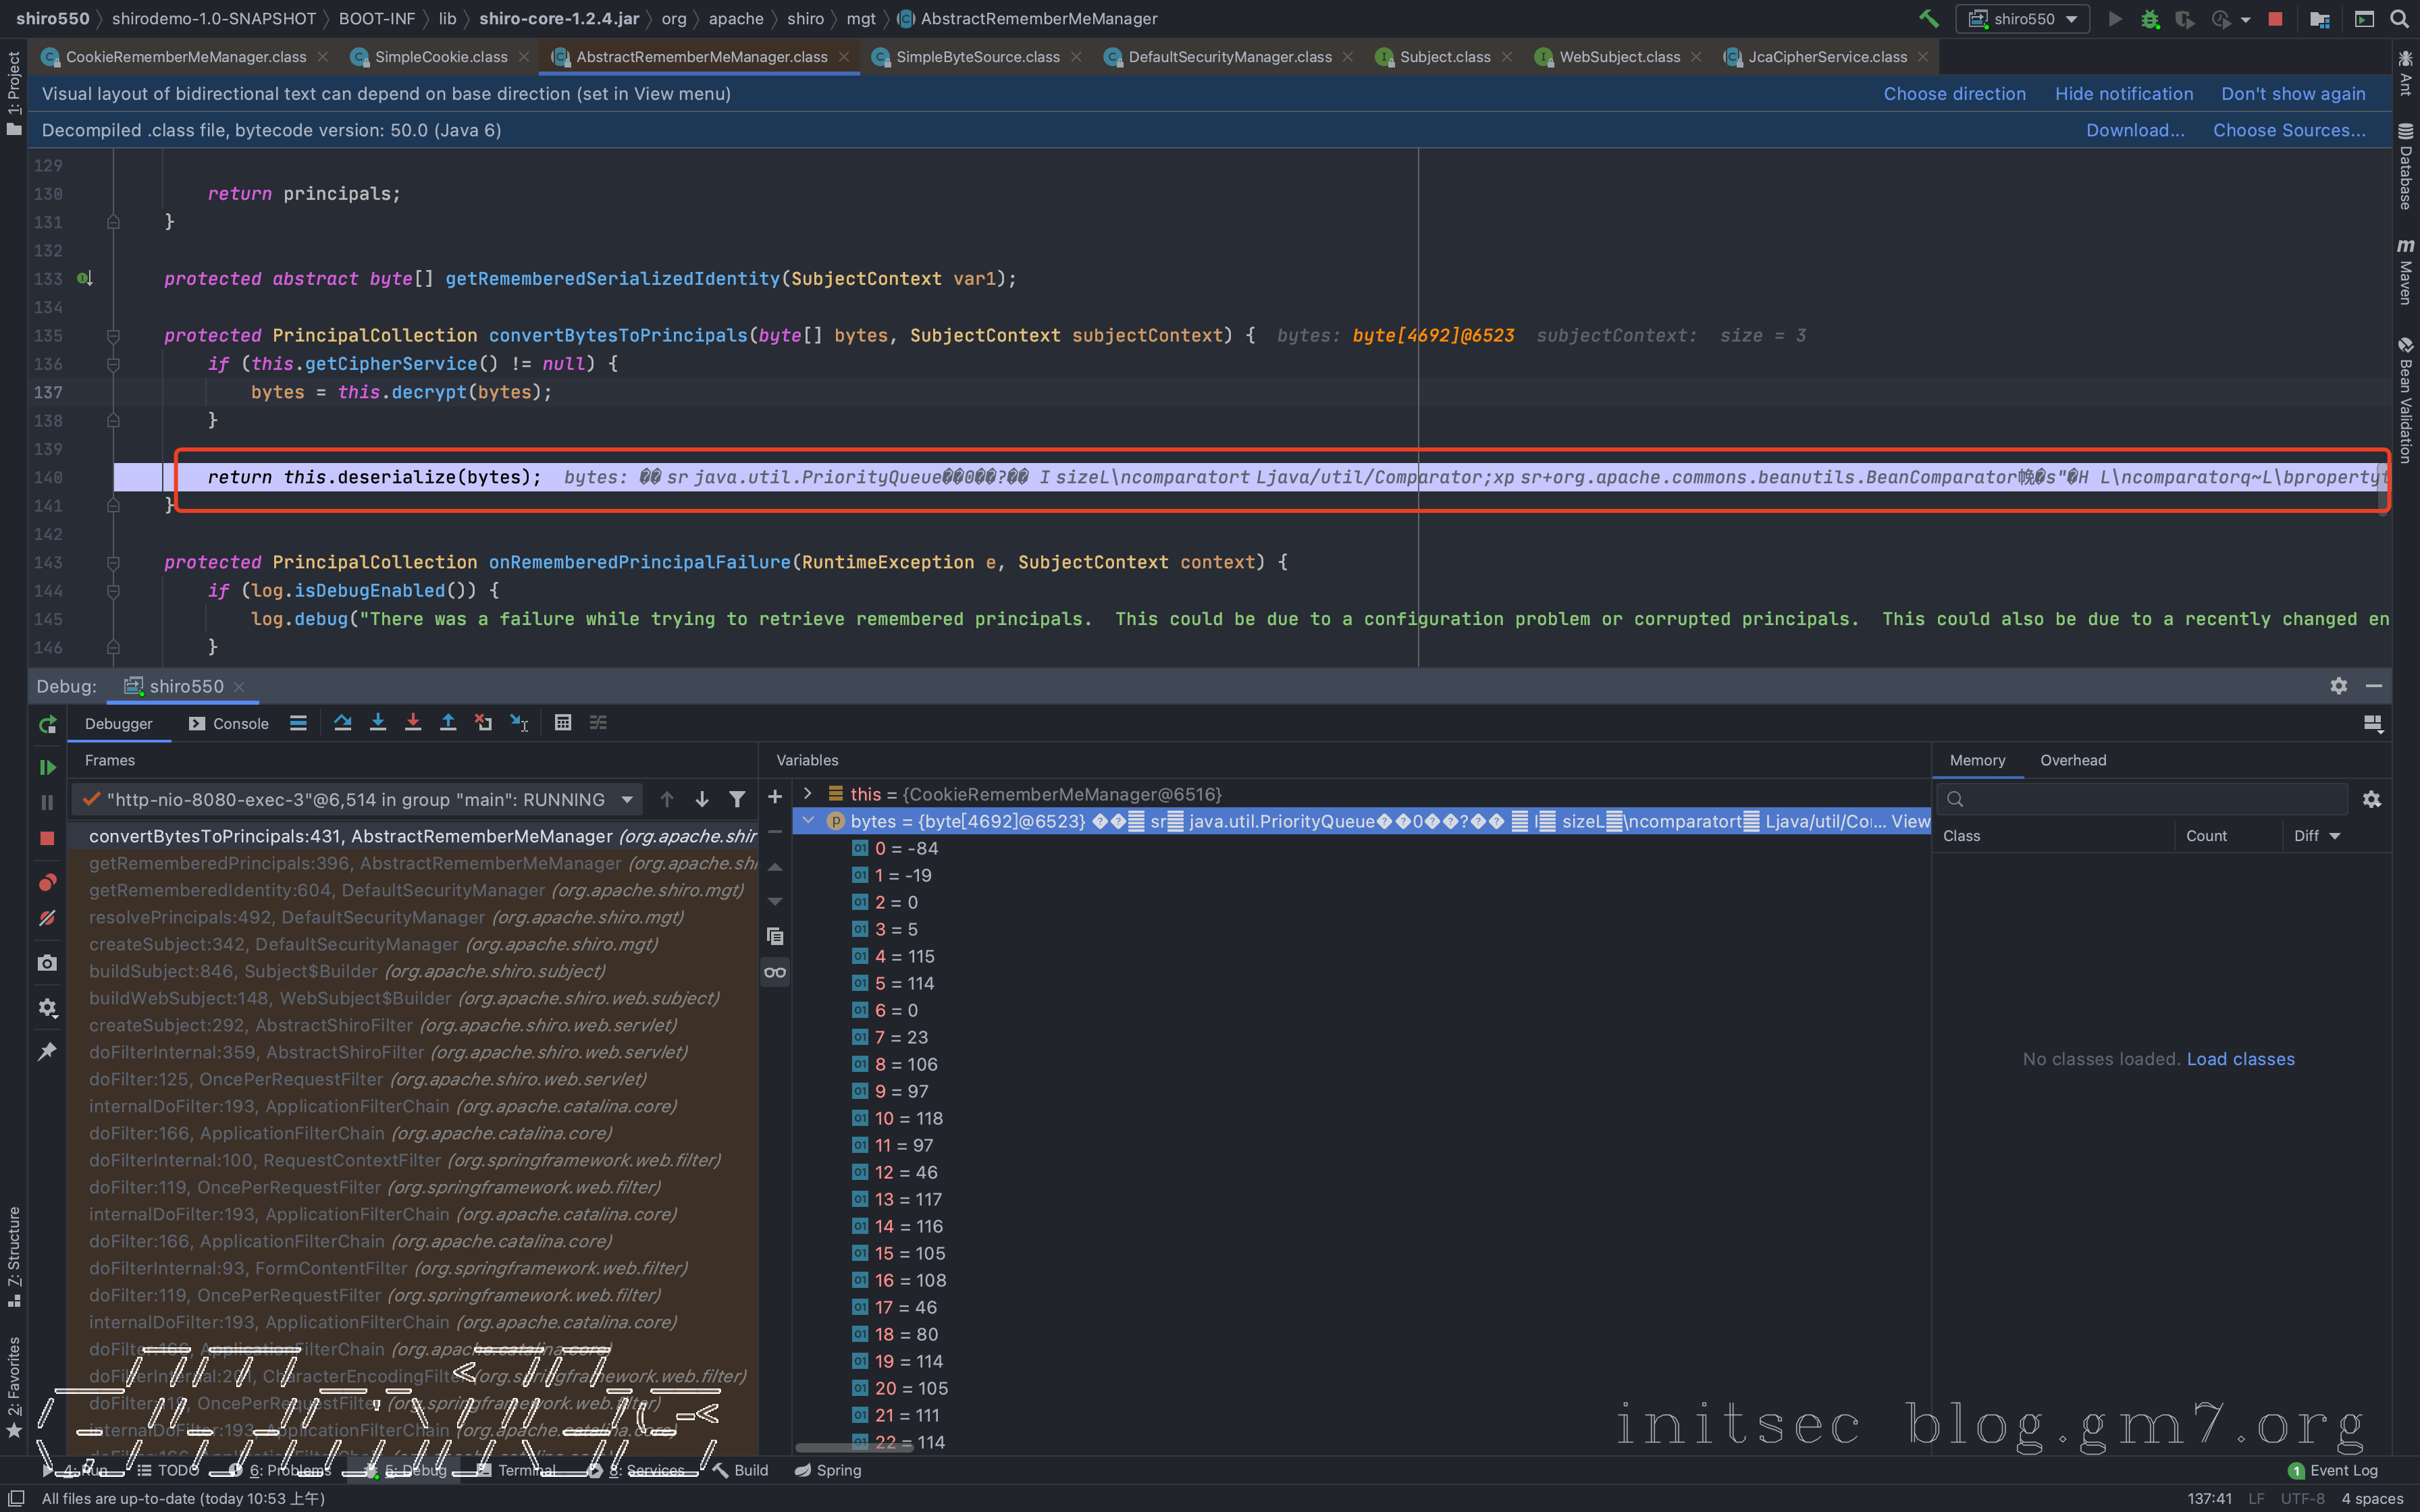The height and width of the screenshot is (1512, 2420).
Task: Click the Step Out icon
Action: [x=448, y=723]
